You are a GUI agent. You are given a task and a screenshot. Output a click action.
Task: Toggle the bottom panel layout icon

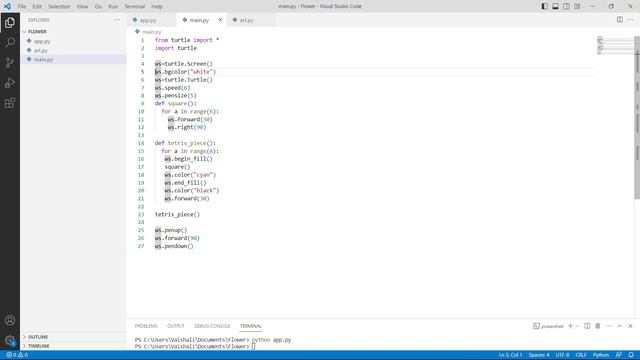[556, 6]
